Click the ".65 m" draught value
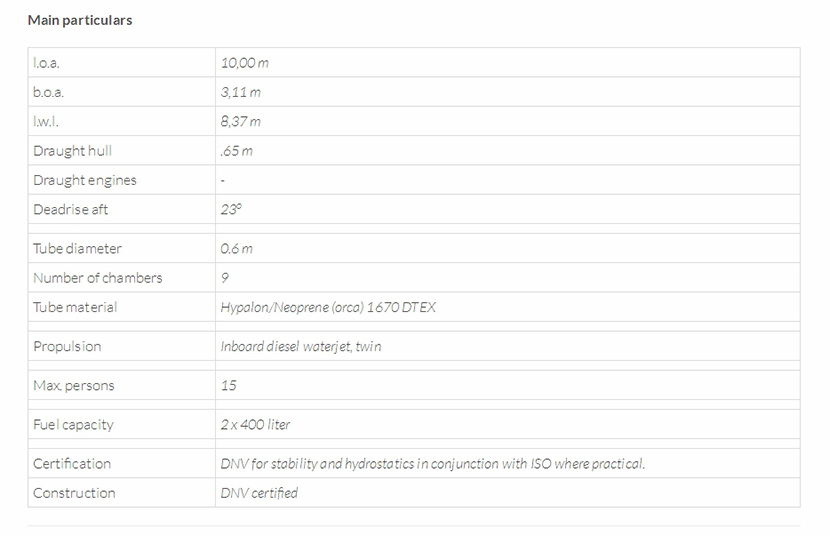 click(x=237, y=151)
